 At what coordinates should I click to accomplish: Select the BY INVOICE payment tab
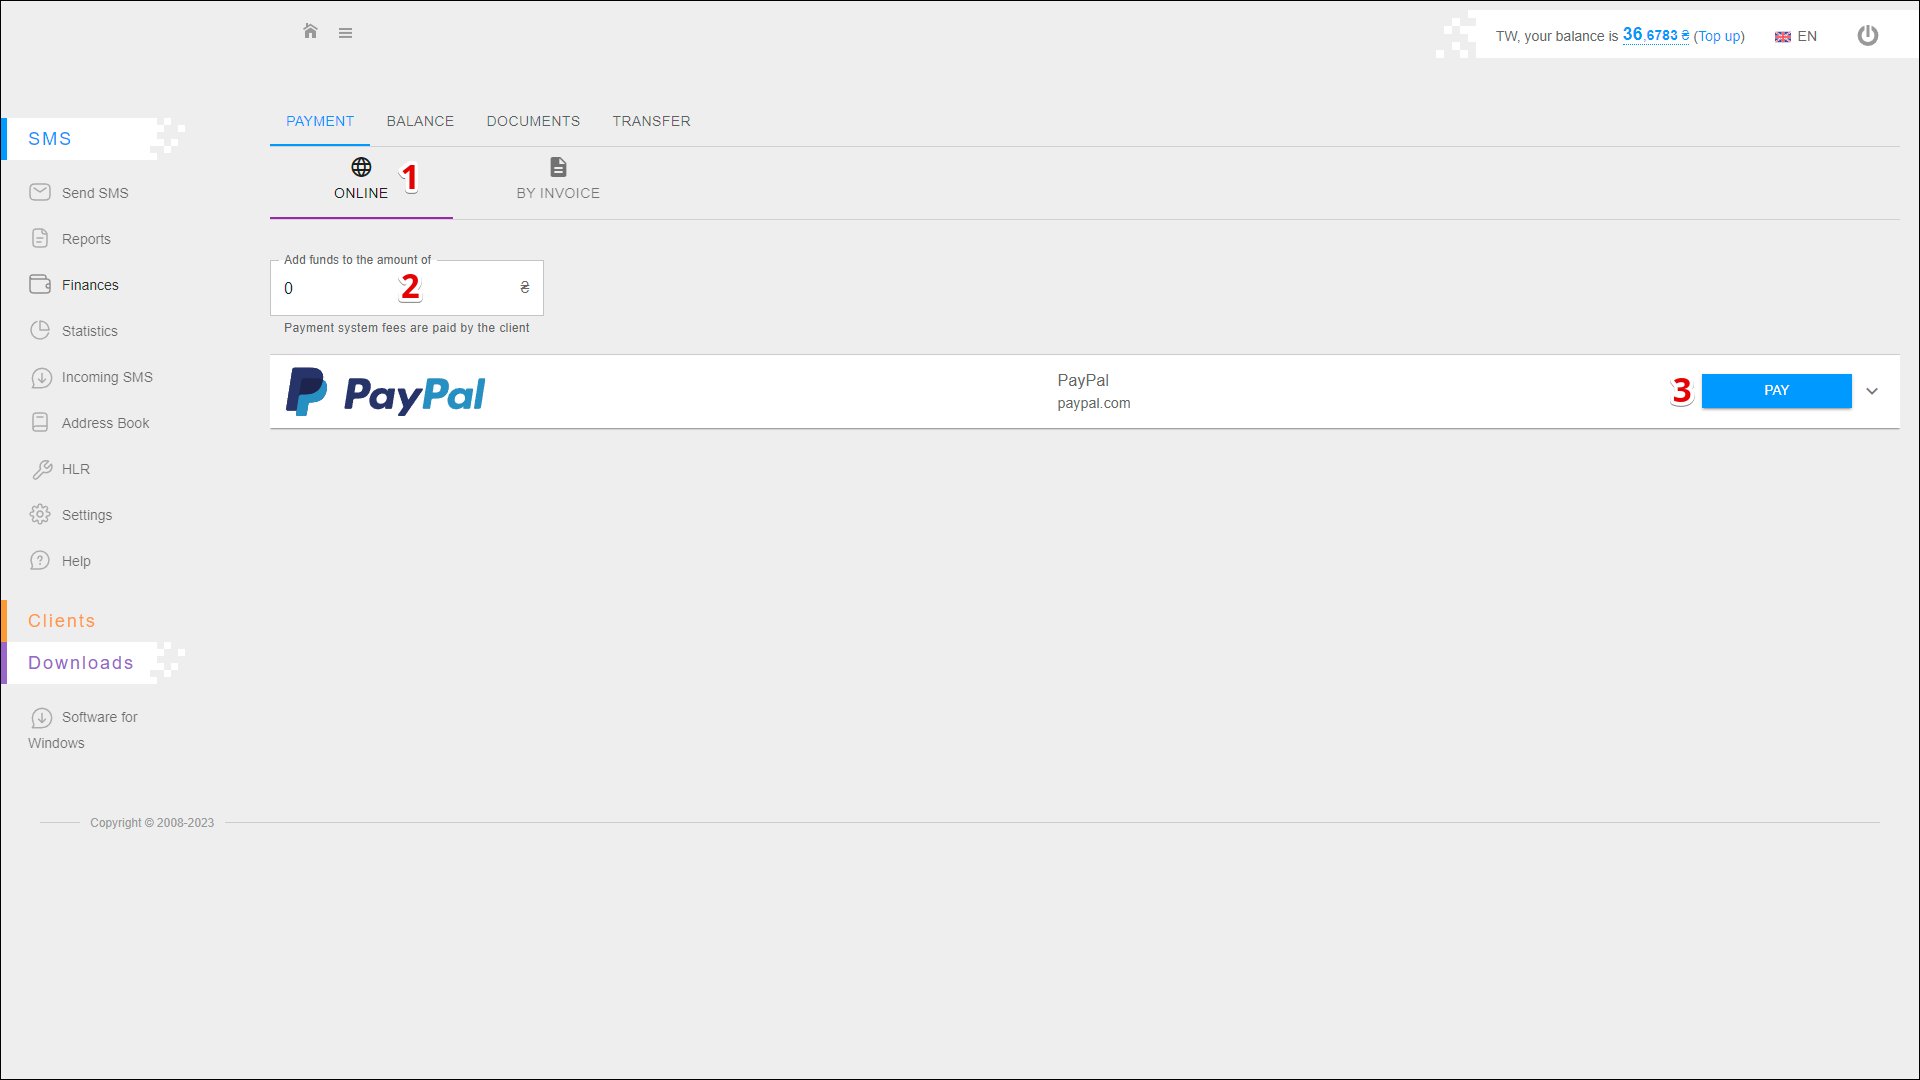click(558, 179)
